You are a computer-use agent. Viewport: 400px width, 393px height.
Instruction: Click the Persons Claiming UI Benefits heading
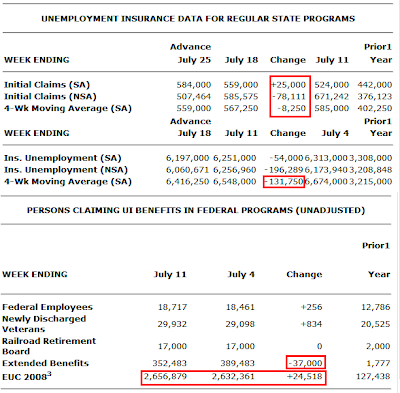pos(196,210)
